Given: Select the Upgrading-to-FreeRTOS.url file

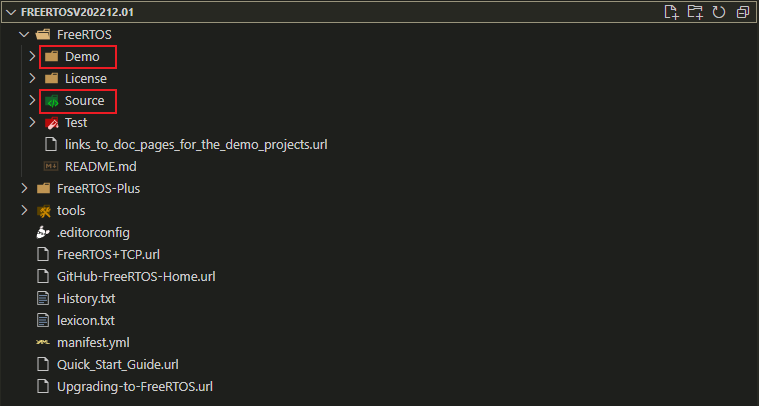Looking at the screenshot, I should click(x=135, y=386).
